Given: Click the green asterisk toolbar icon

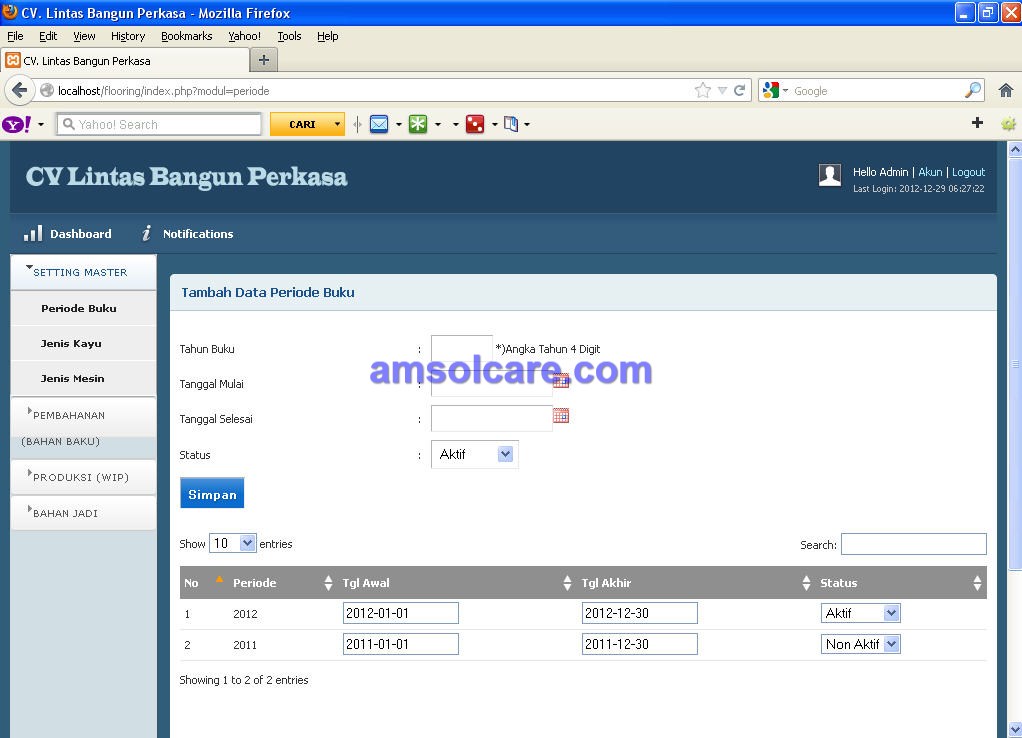Looking at the screenshot, I should 418,124.
